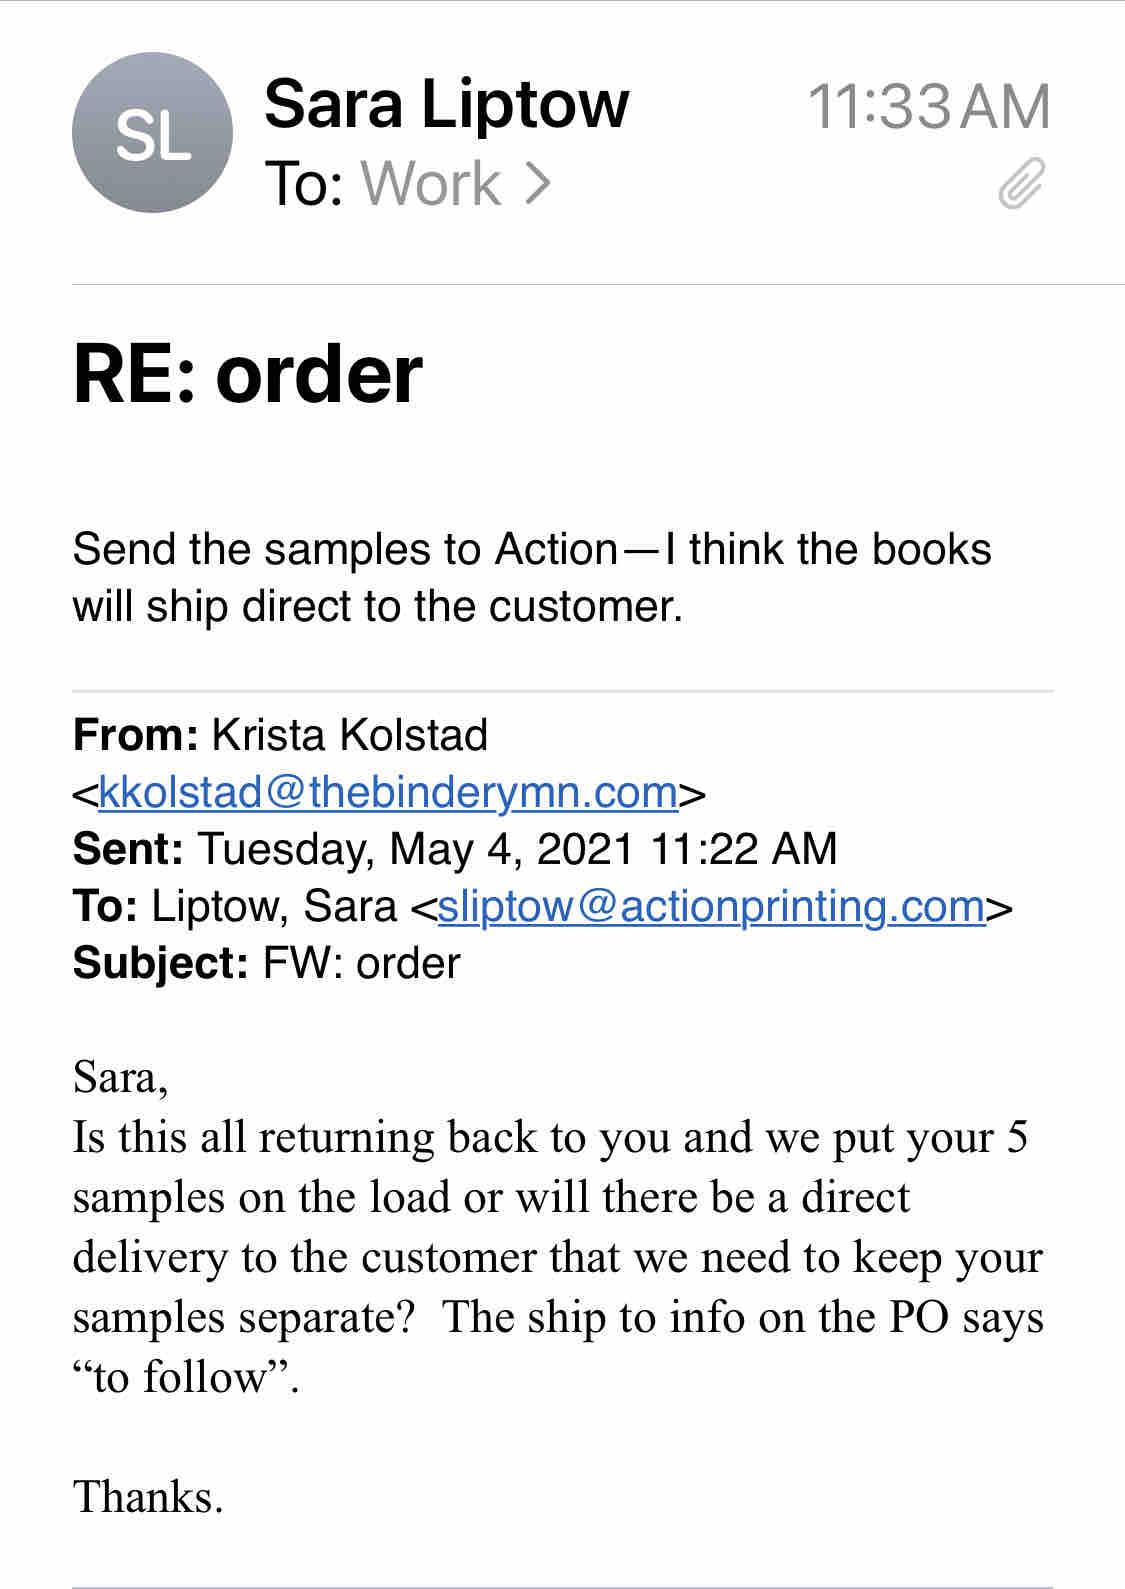Tap the Work recipient label
The height and width of the screenshot is (1589, 1125).
tap(431, 184)
